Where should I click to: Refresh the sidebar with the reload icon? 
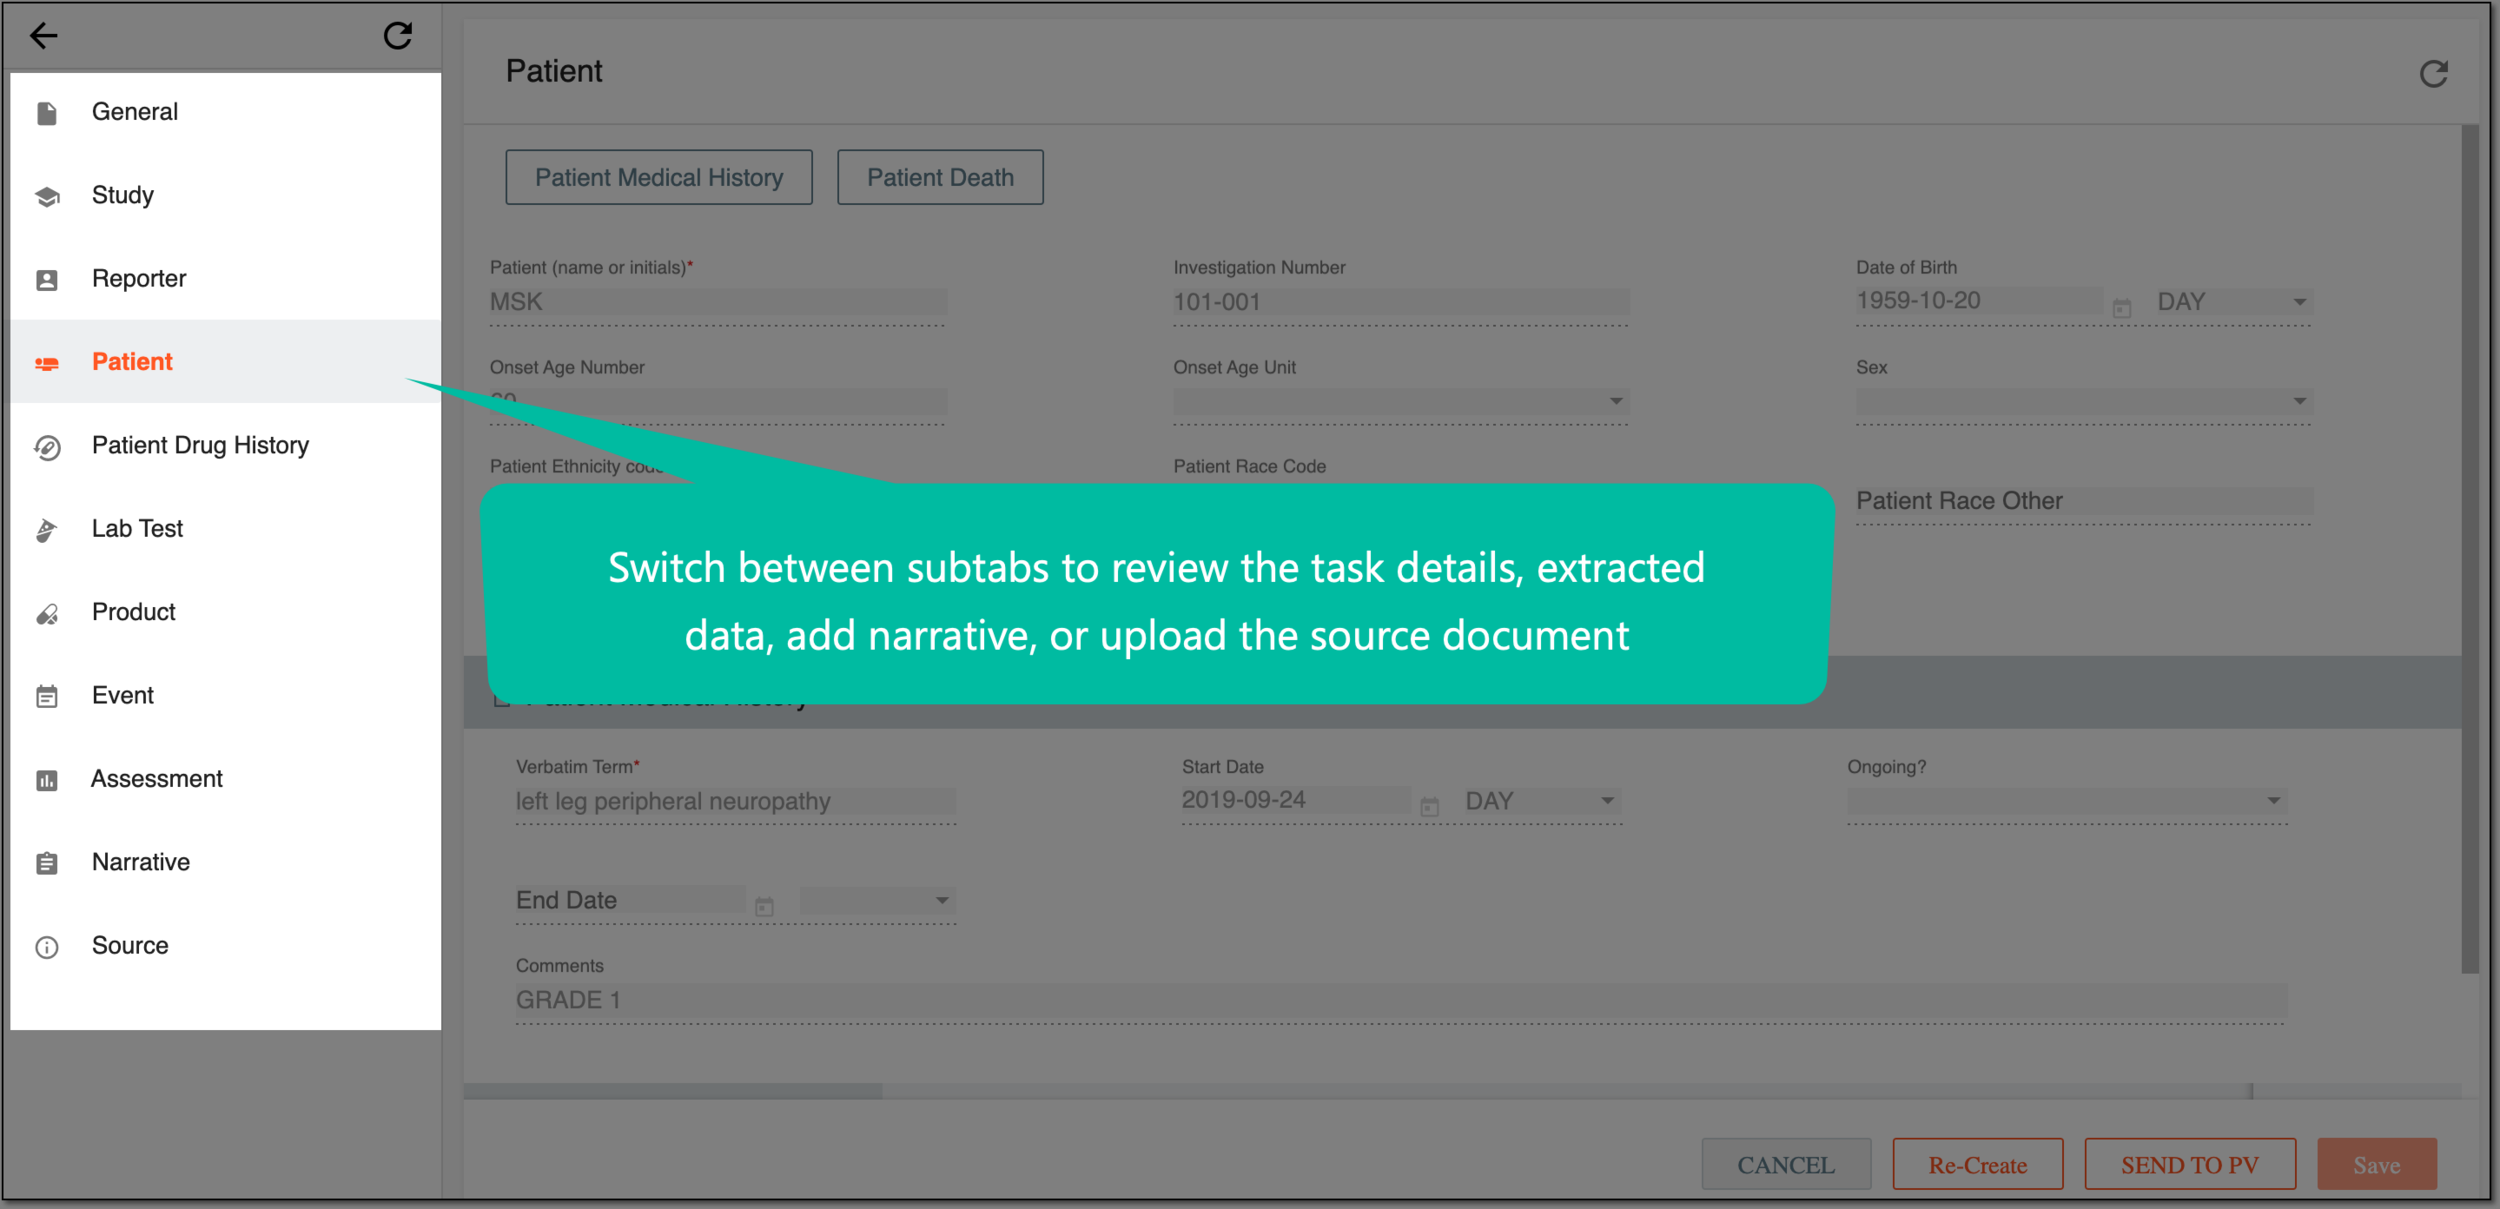tap(398, 36)
